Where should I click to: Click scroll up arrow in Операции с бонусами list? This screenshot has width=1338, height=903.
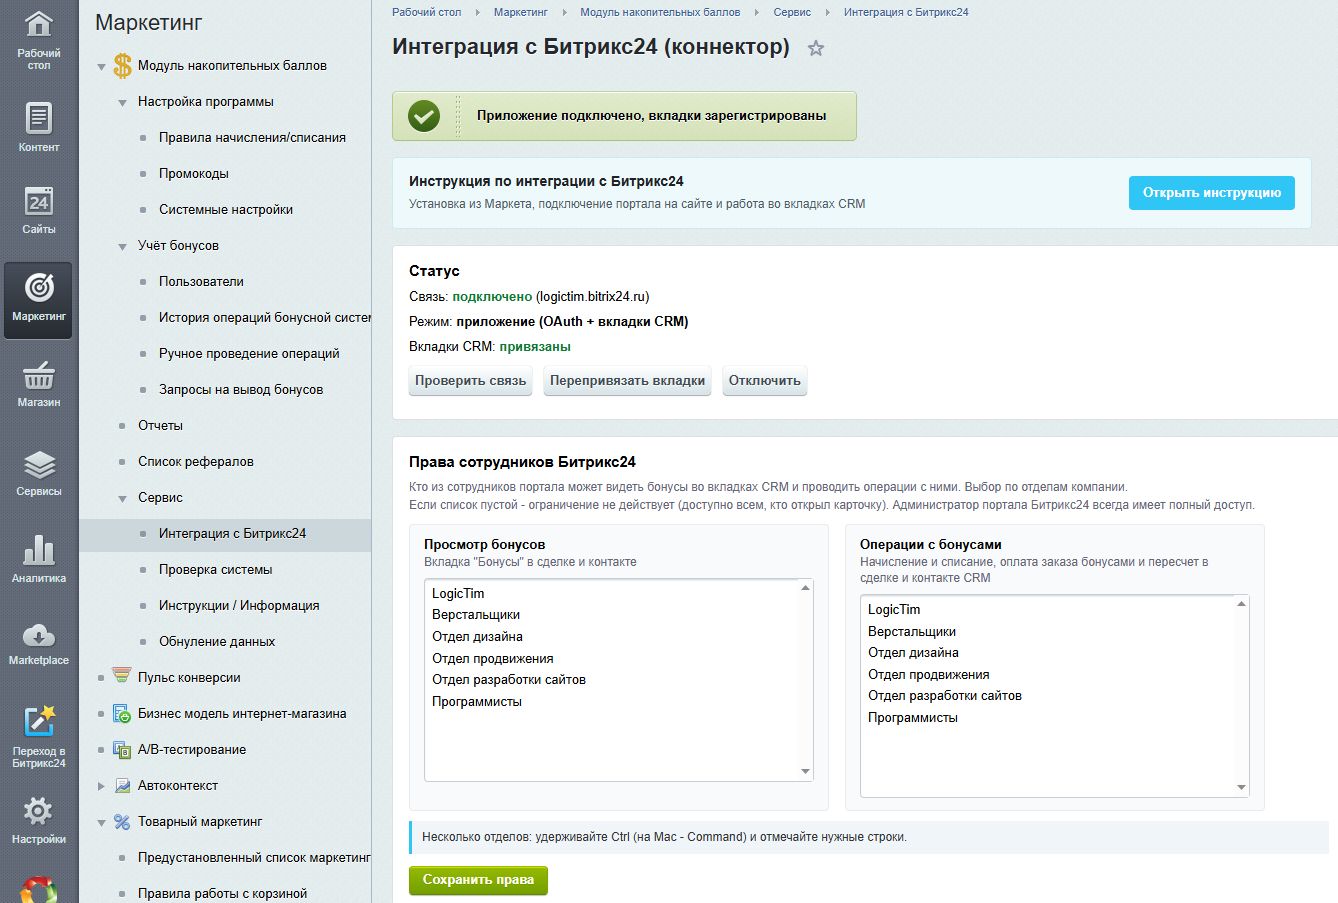[1241, 604]
